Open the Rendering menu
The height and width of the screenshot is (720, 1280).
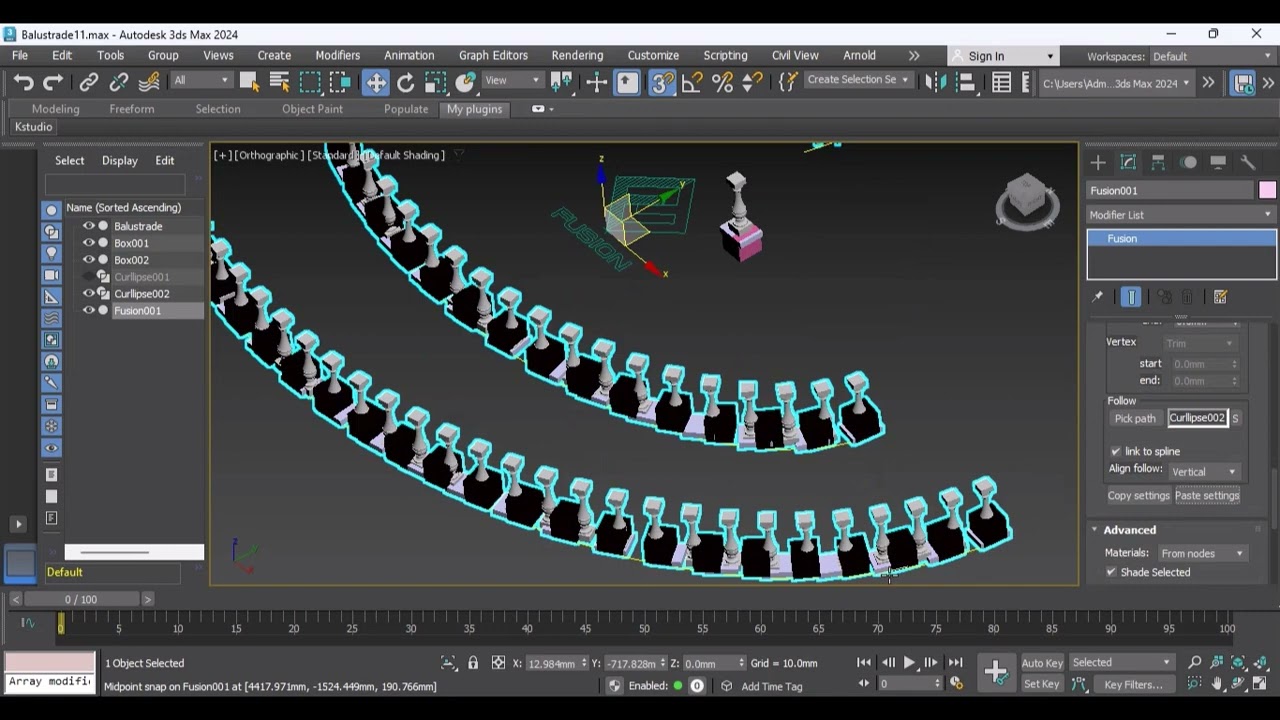[x=577, y=55]
